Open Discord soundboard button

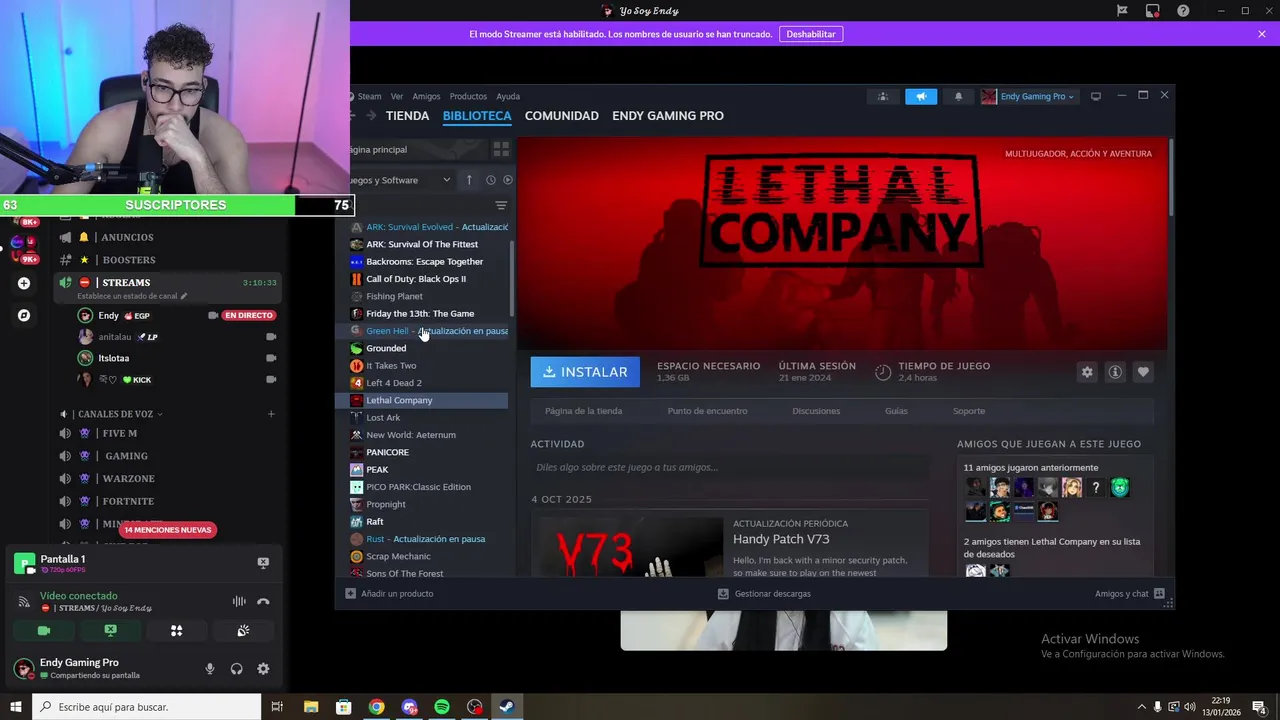(x=242, y=631)
